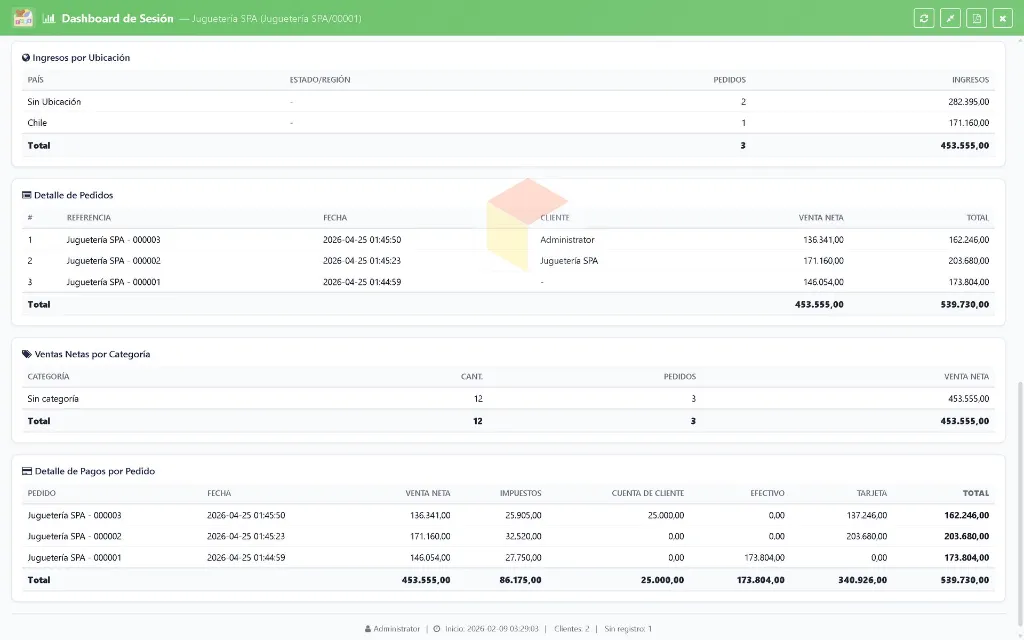Click the clock icon before Inicio in footer
1024x640 pixels.
(x=437, y=629)
